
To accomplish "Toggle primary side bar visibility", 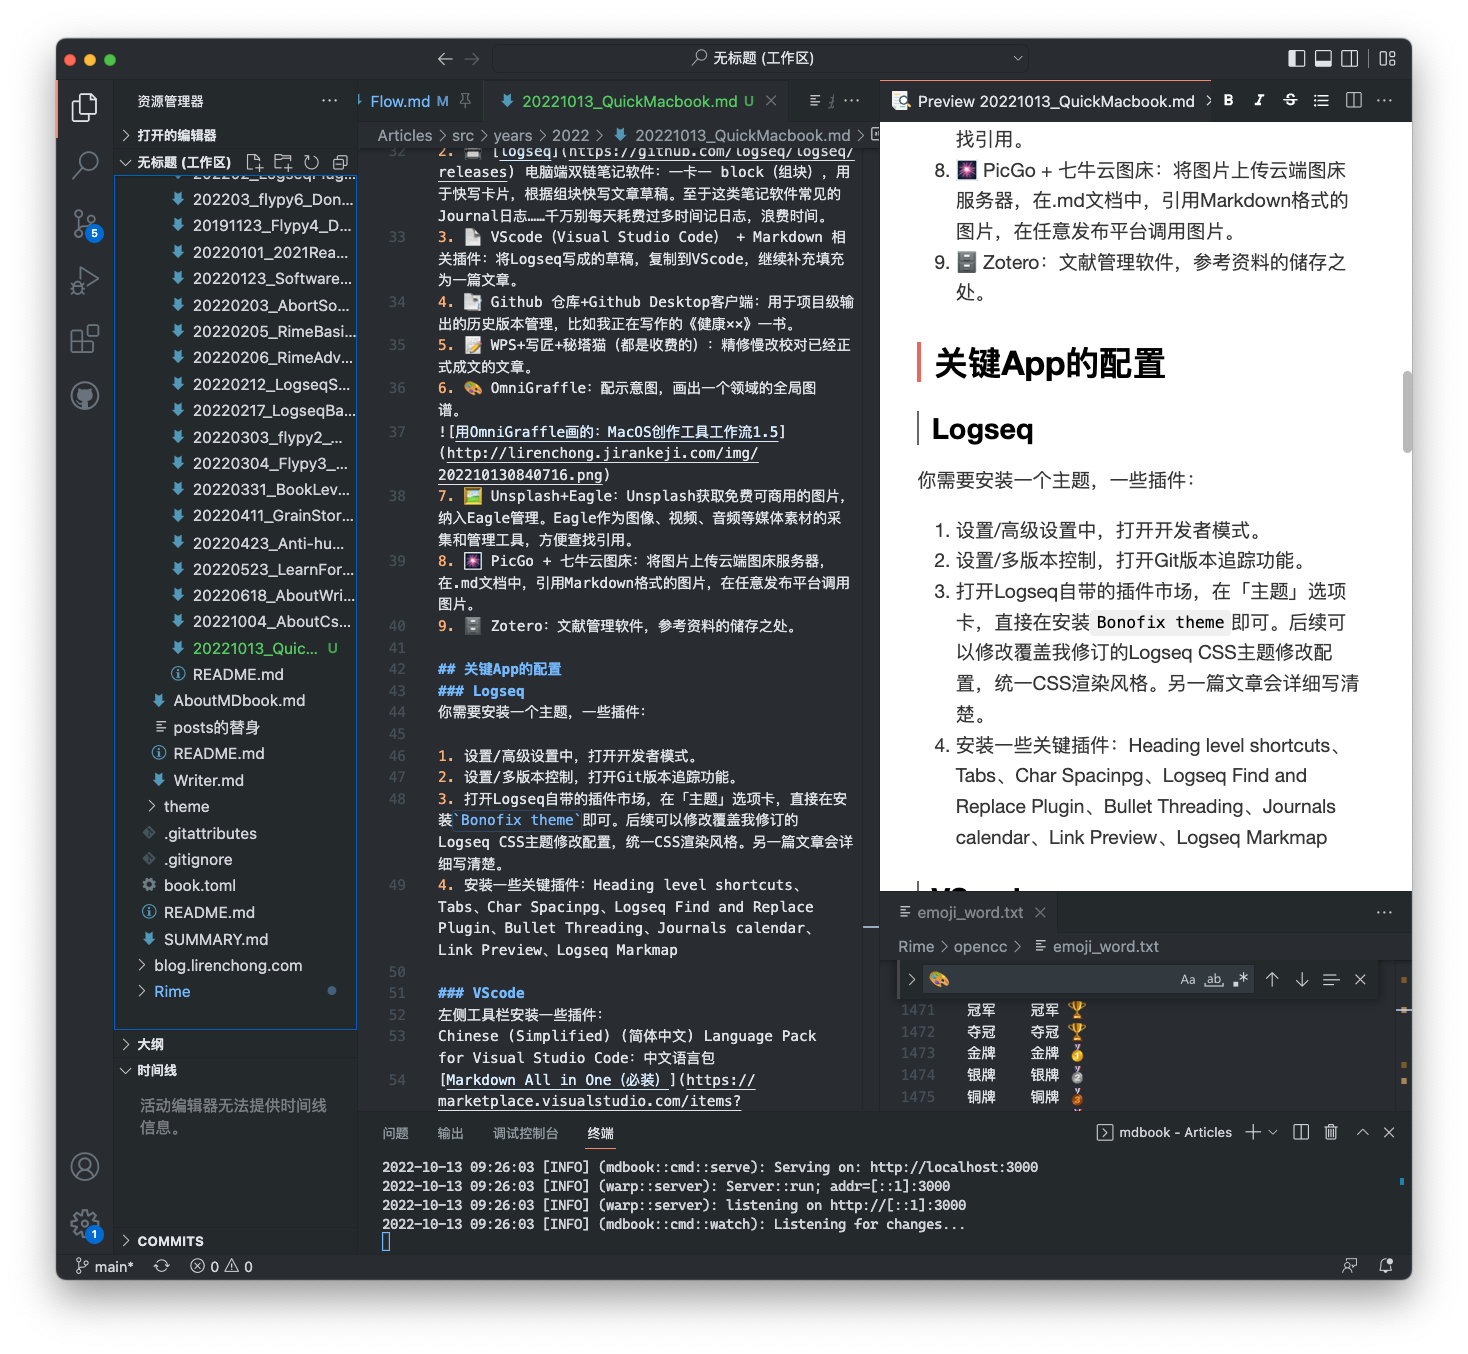I will [x=1297, y=59].
